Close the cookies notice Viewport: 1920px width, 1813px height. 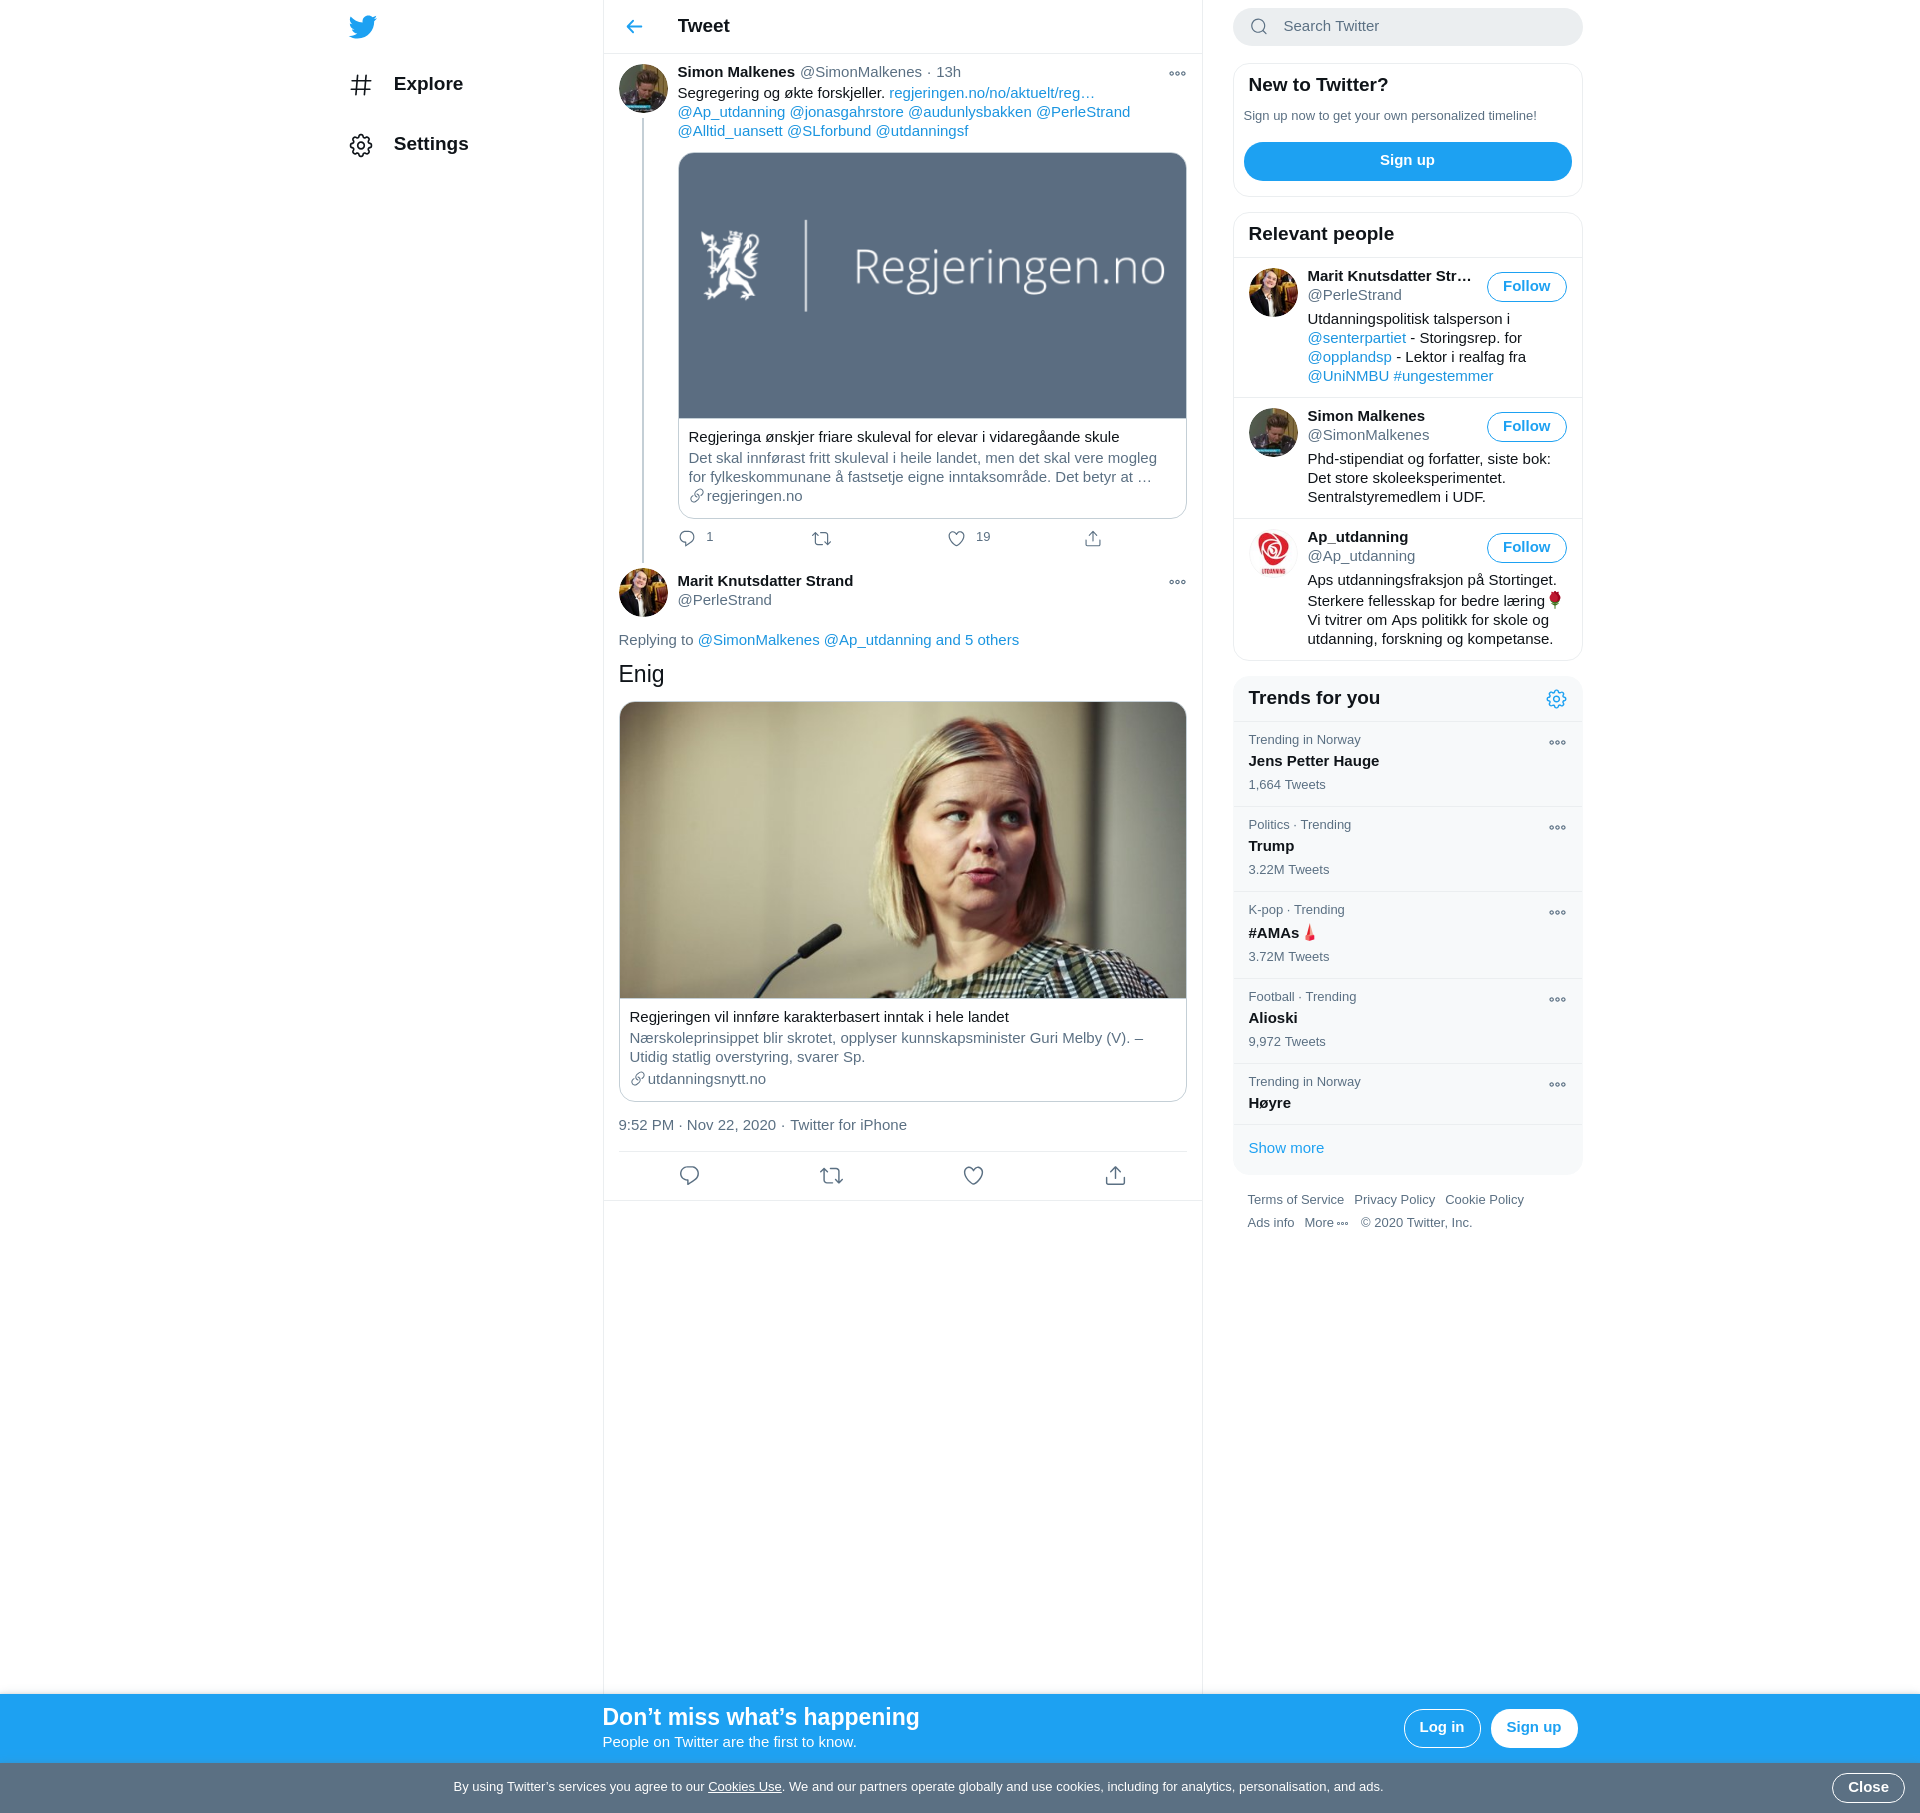click(x=1867, y=1788)
